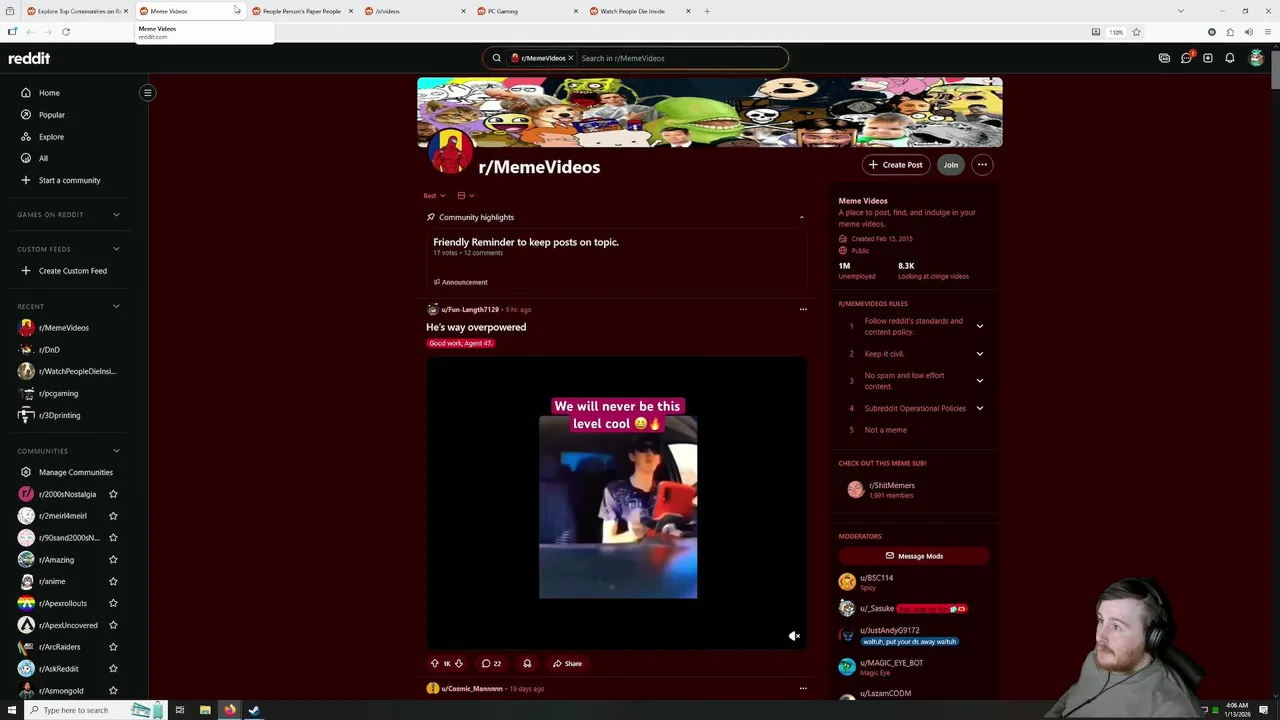Viewport: 1280px width, 720px height.
Task: Collapse the Games on Reddit section
Action: point(116,214)
